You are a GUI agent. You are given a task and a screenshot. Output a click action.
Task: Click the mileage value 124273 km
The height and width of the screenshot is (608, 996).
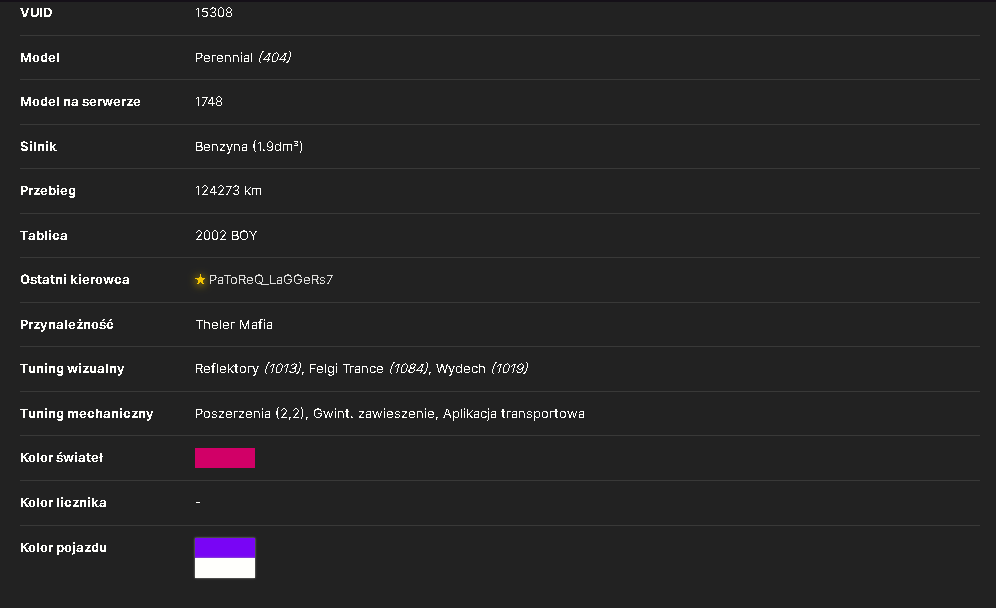point(228,191)
